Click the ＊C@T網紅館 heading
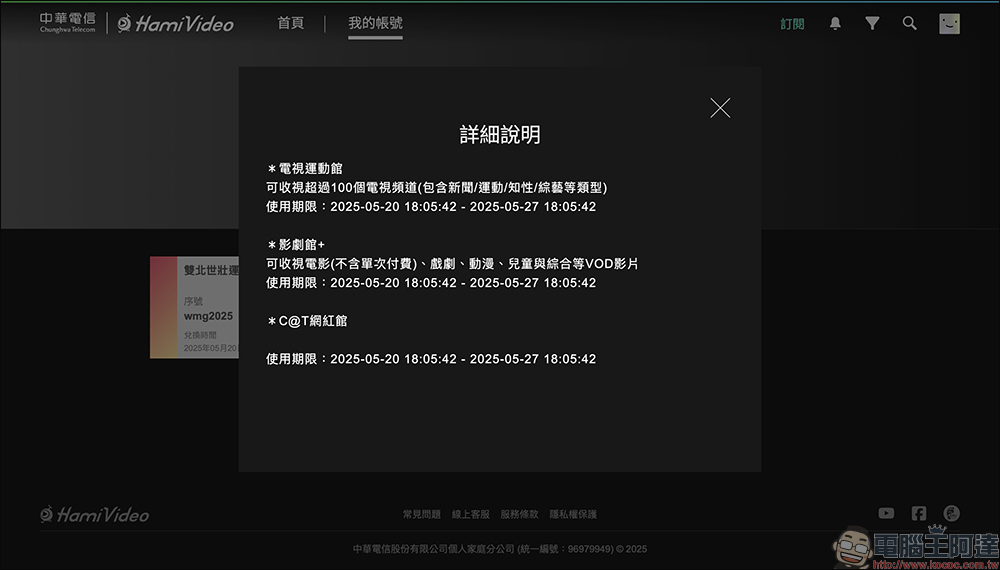Viewport: 1000px width, 570px height. [307, 321]
